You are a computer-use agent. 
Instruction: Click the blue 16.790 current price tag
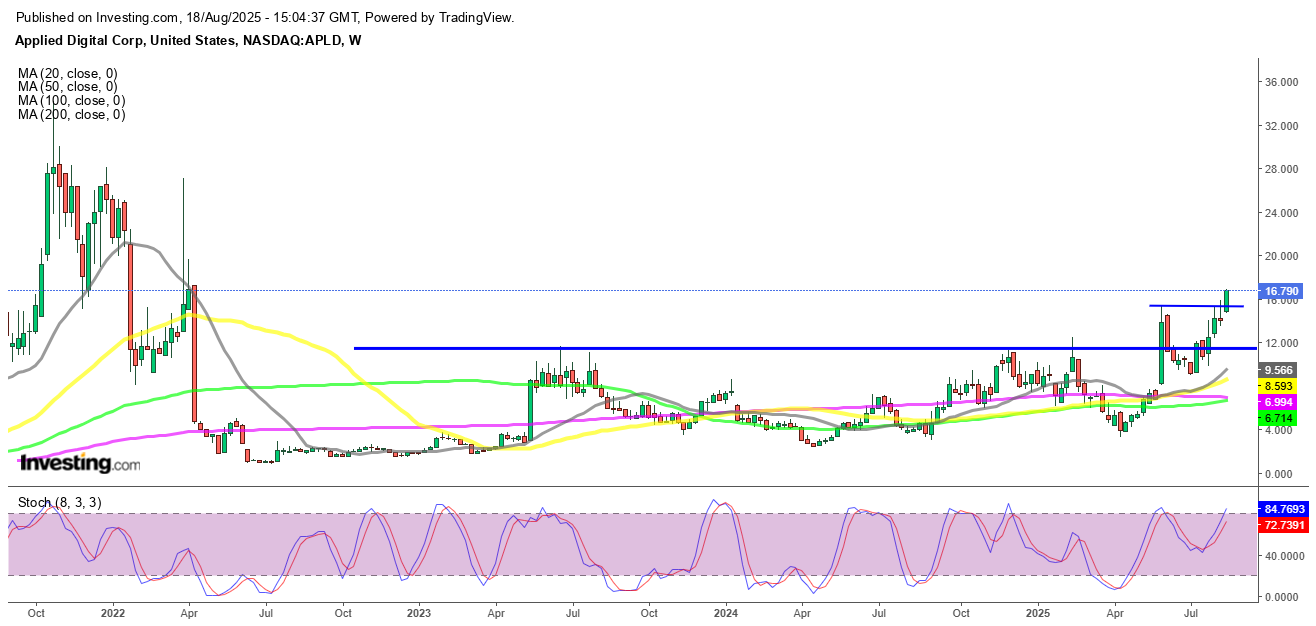[x=1281, y=291]
